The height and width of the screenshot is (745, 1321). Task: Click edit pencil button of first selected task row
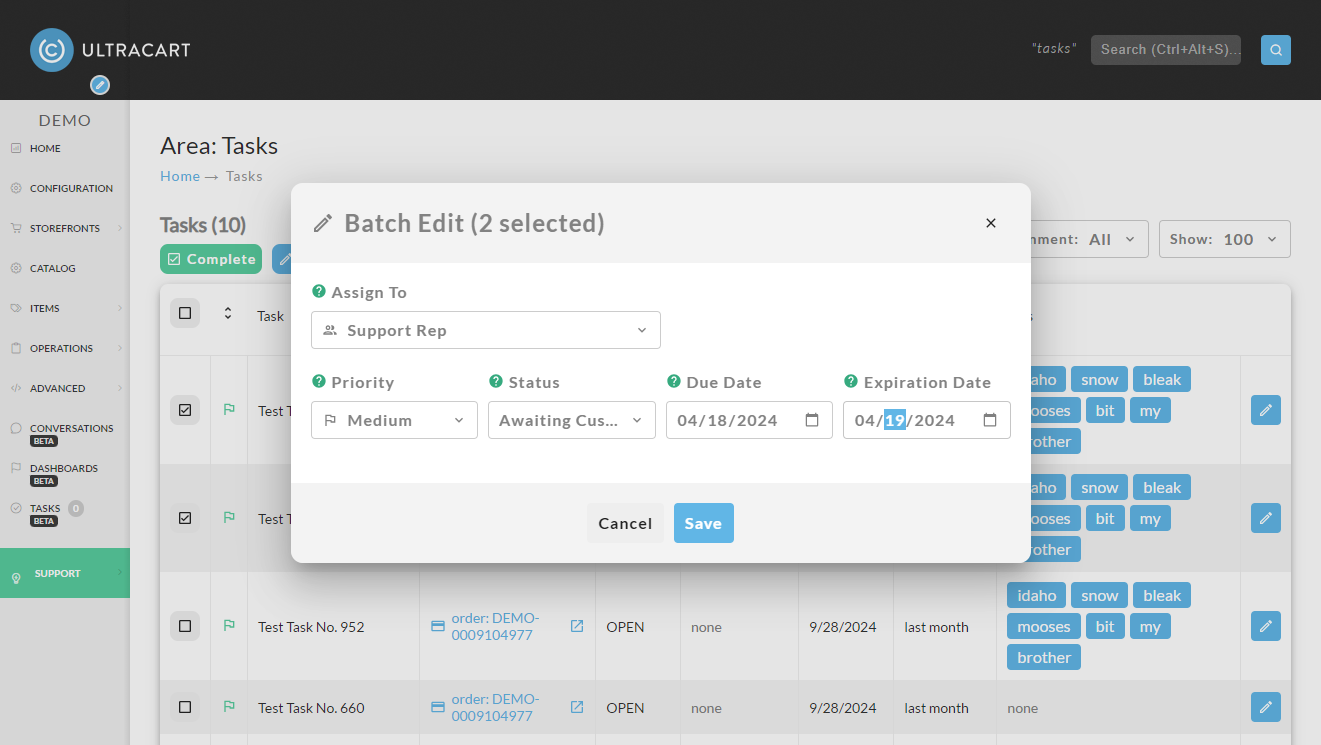1266,410
